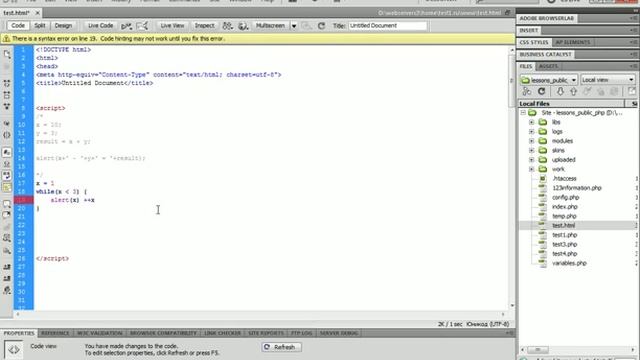Open the Multiscreen dropdown arrow
This screenshot has width=640, height=360.
point(293,26)
